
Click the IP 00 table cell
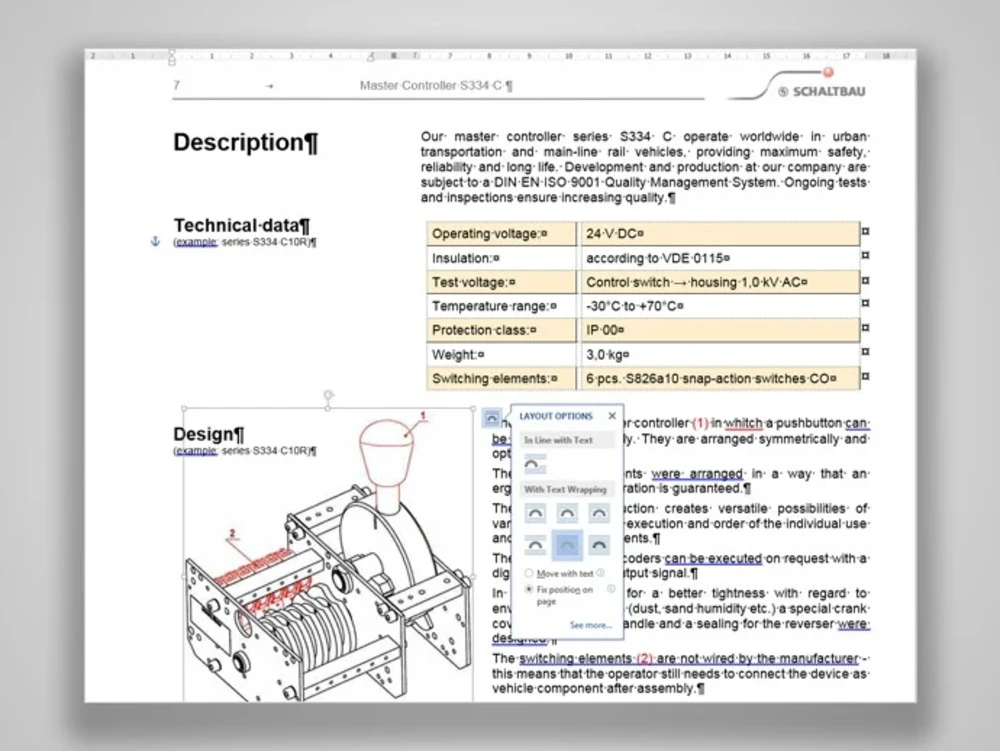point(720,330)
